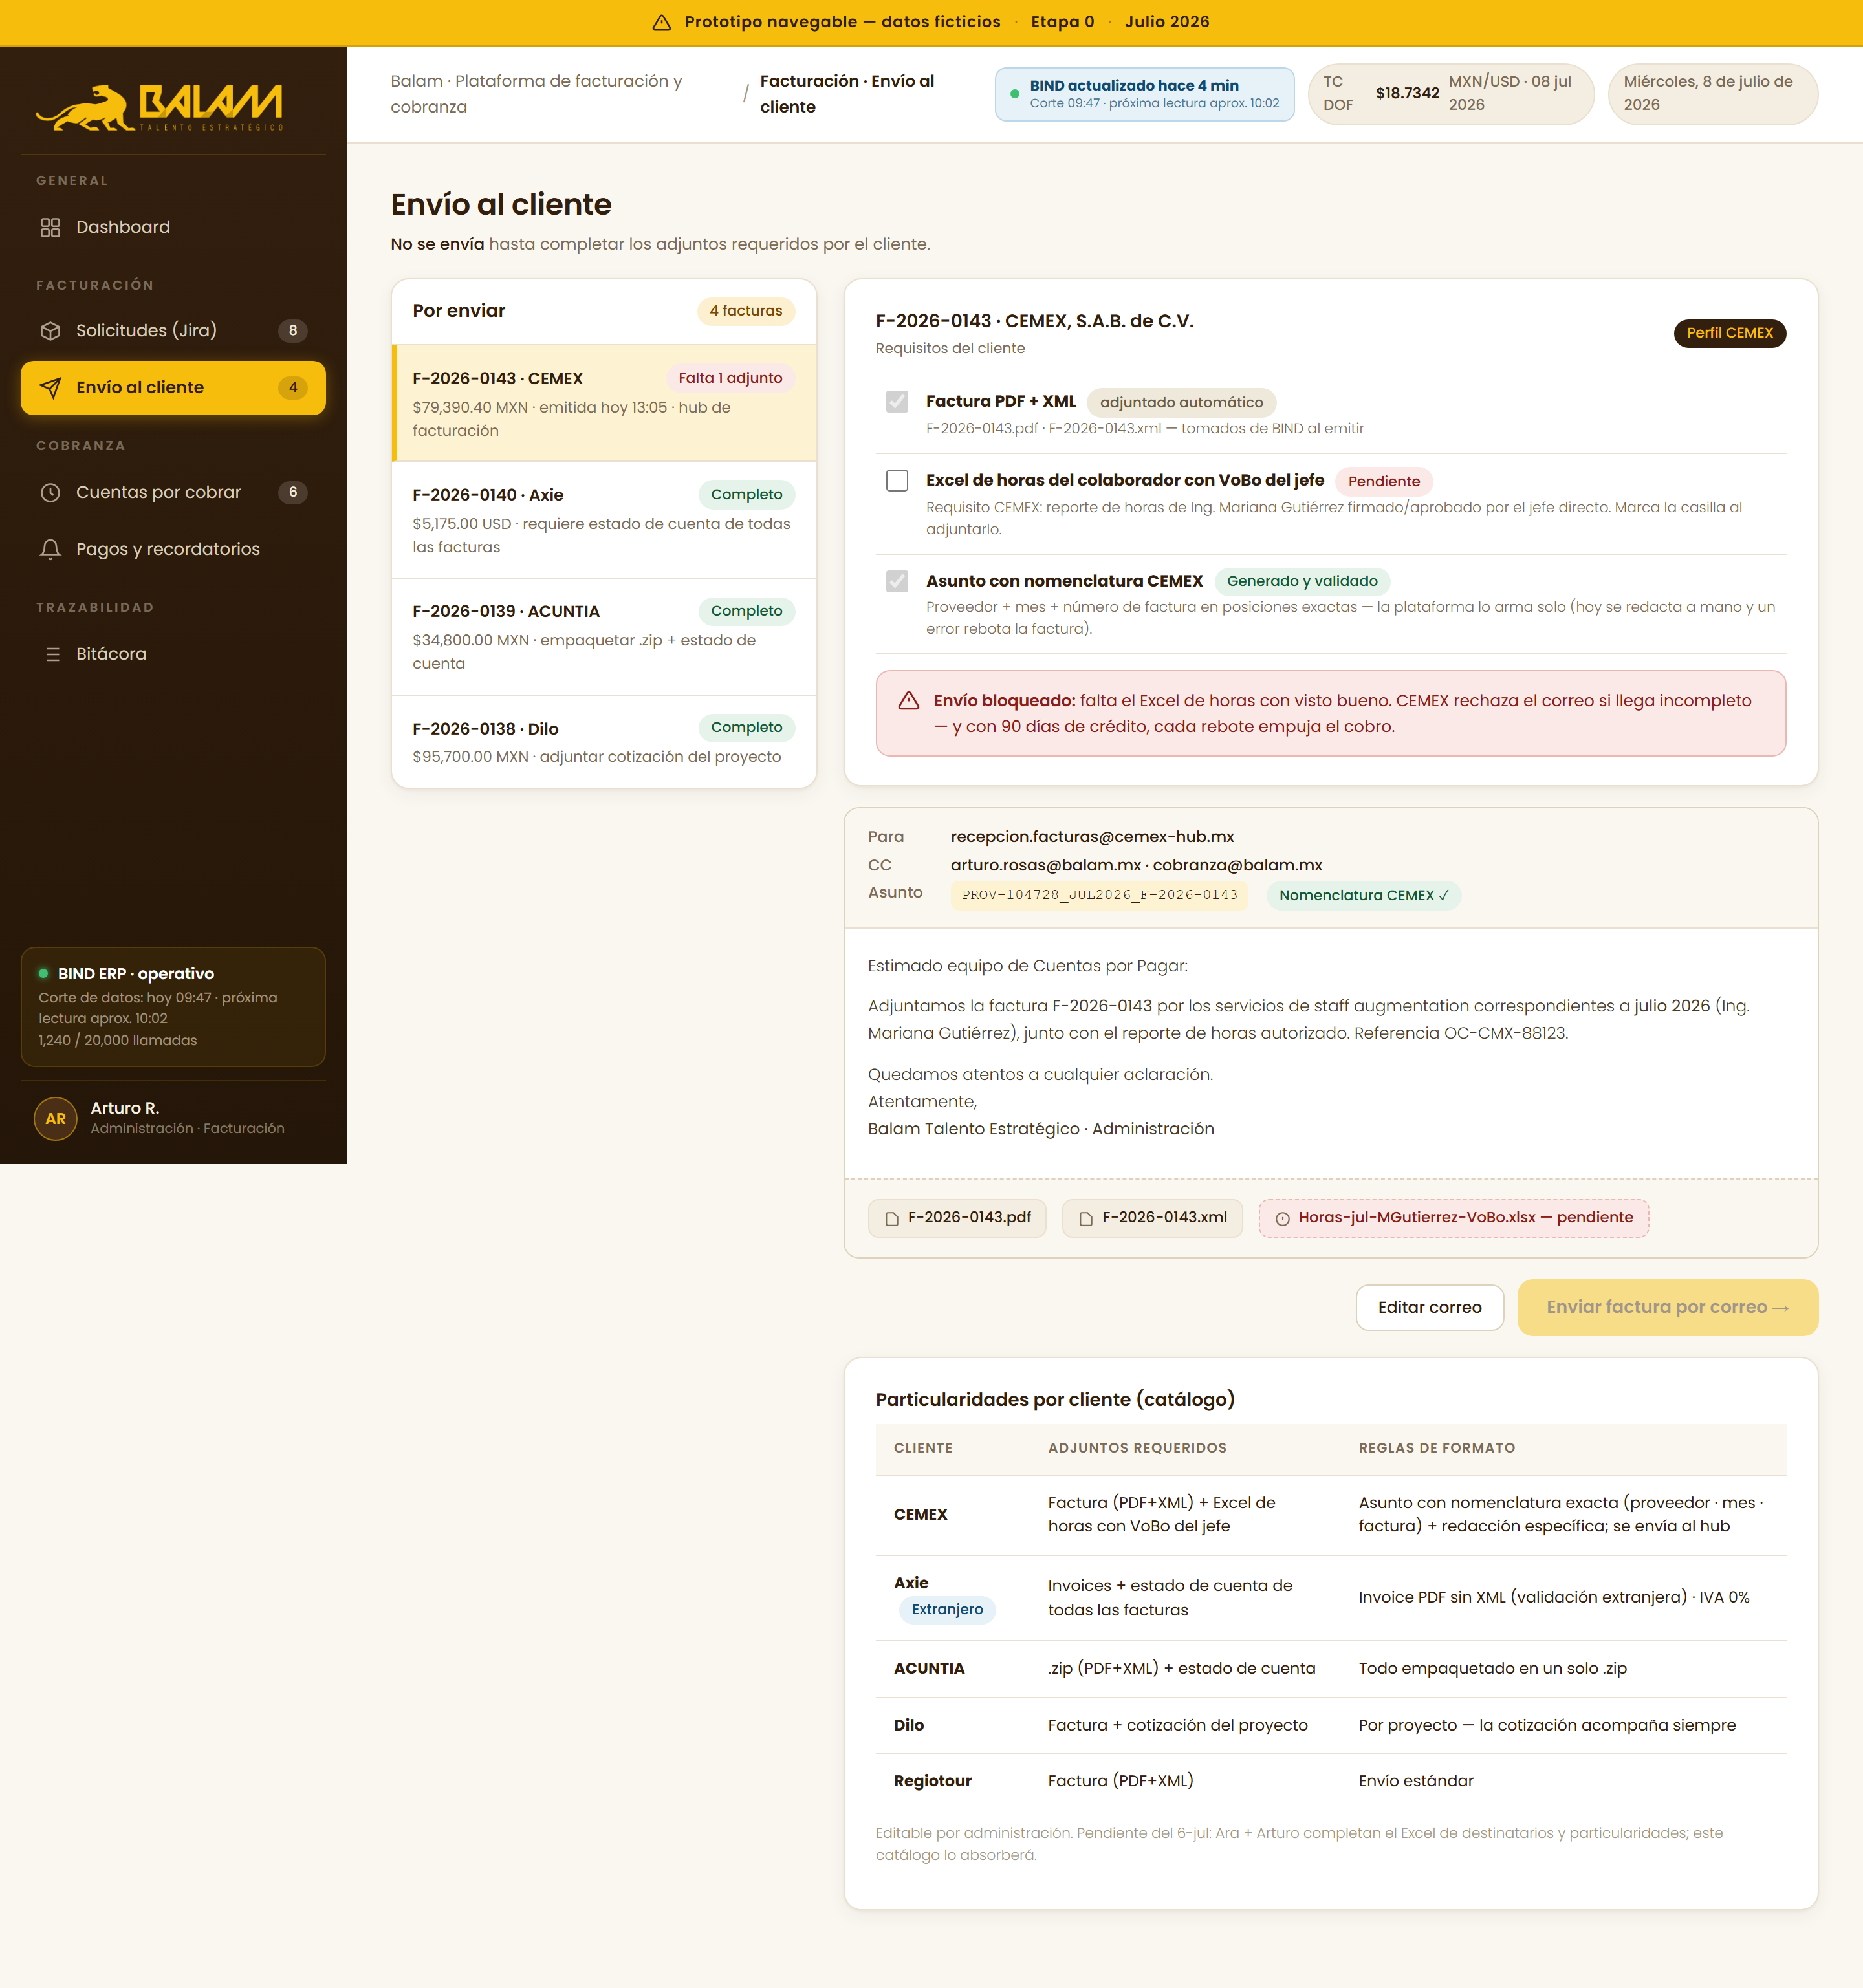Click the Pagos y recordatorios bell icon

coord(50,549)
